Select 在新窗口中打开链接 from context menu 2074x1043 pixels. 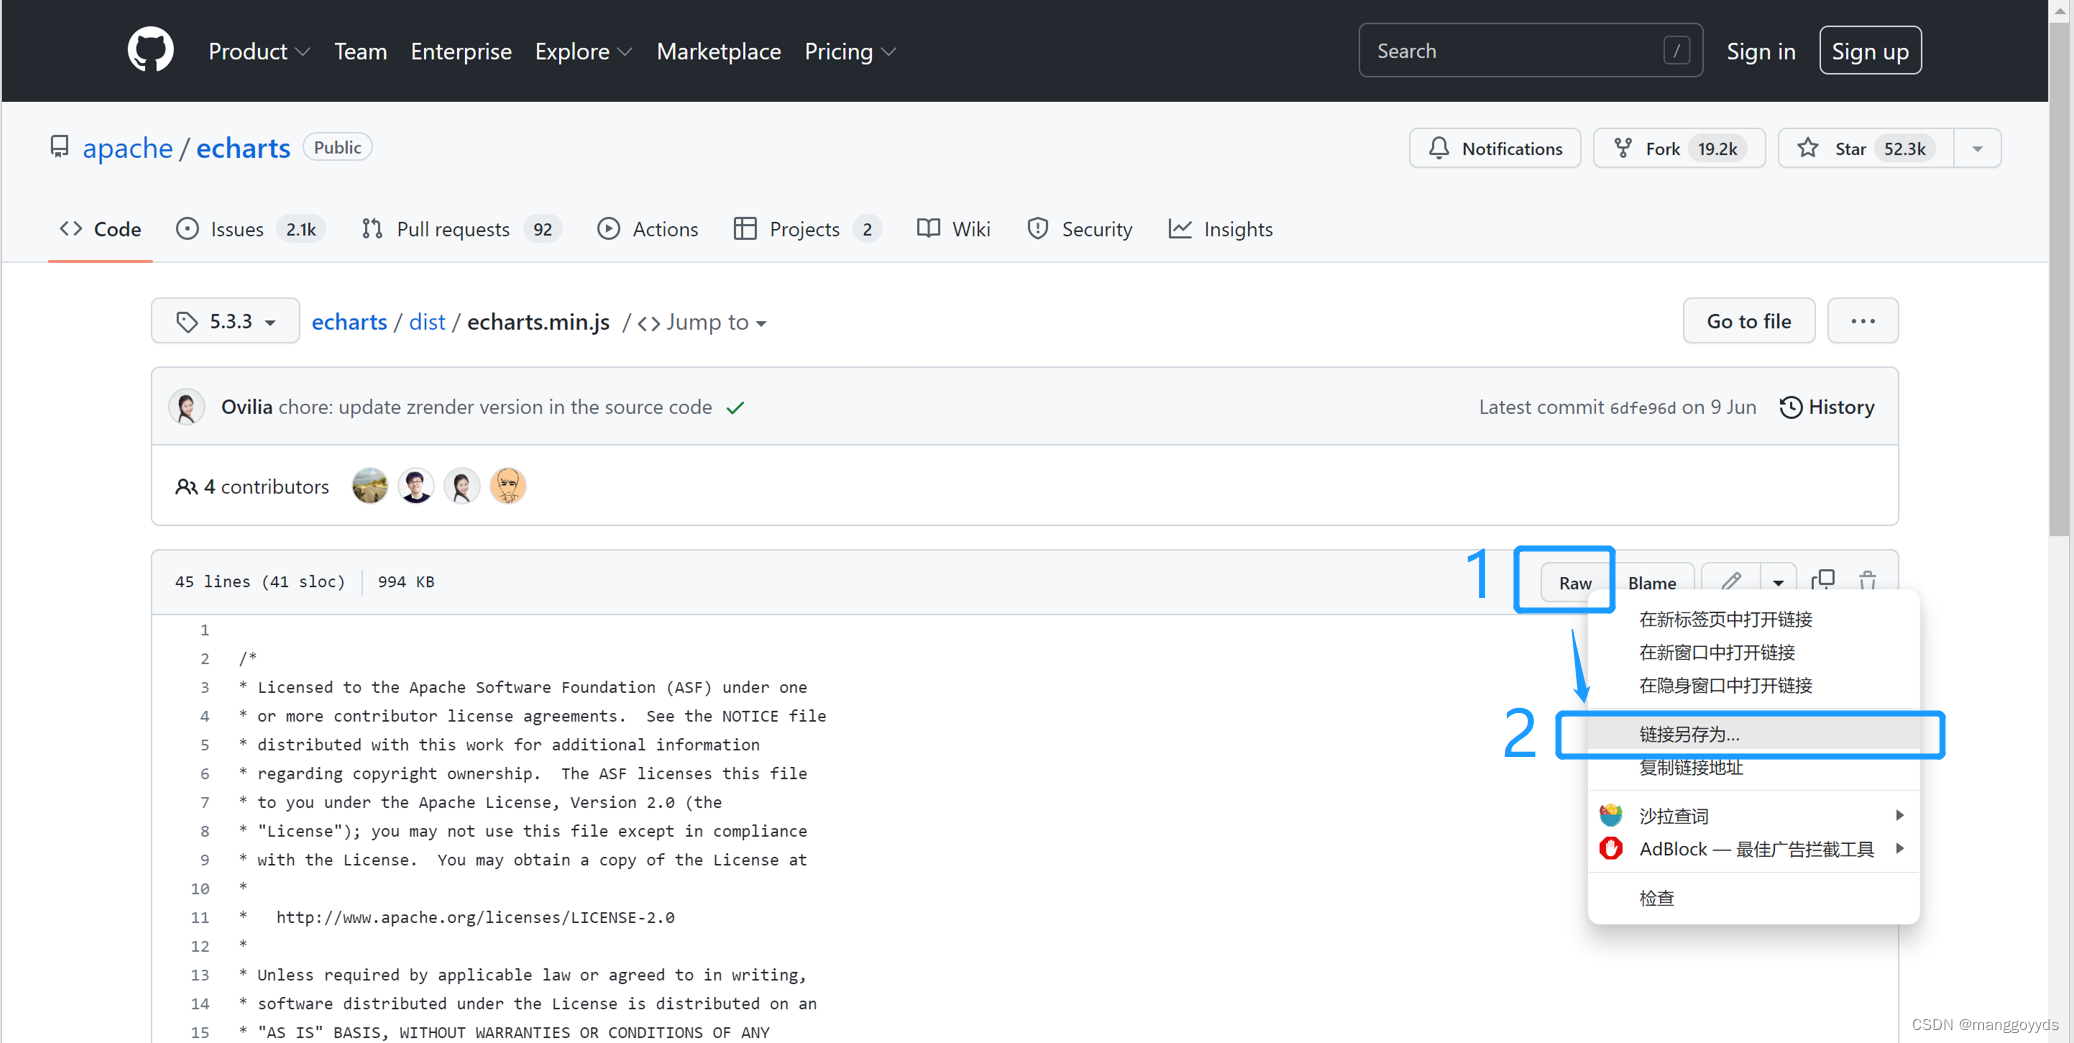click(x=1753, y=652)
